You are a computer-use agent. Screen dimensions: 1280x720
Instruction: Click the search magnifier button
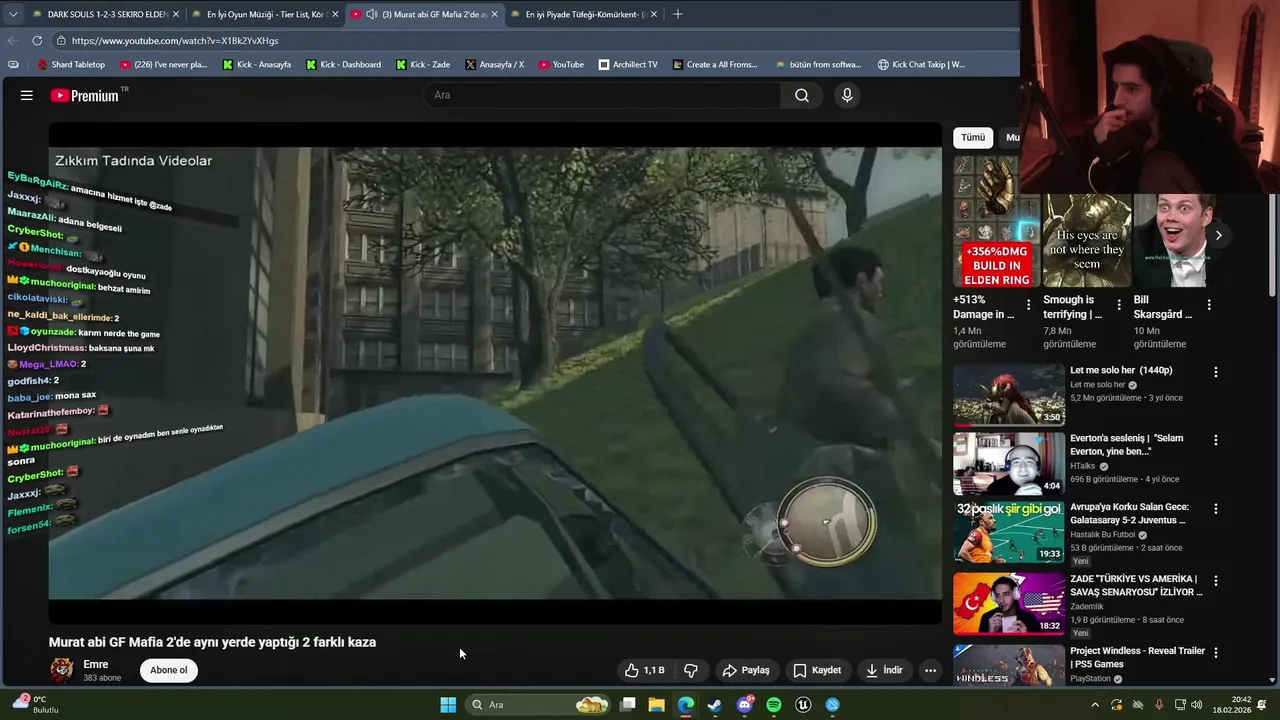pos(802,95)
